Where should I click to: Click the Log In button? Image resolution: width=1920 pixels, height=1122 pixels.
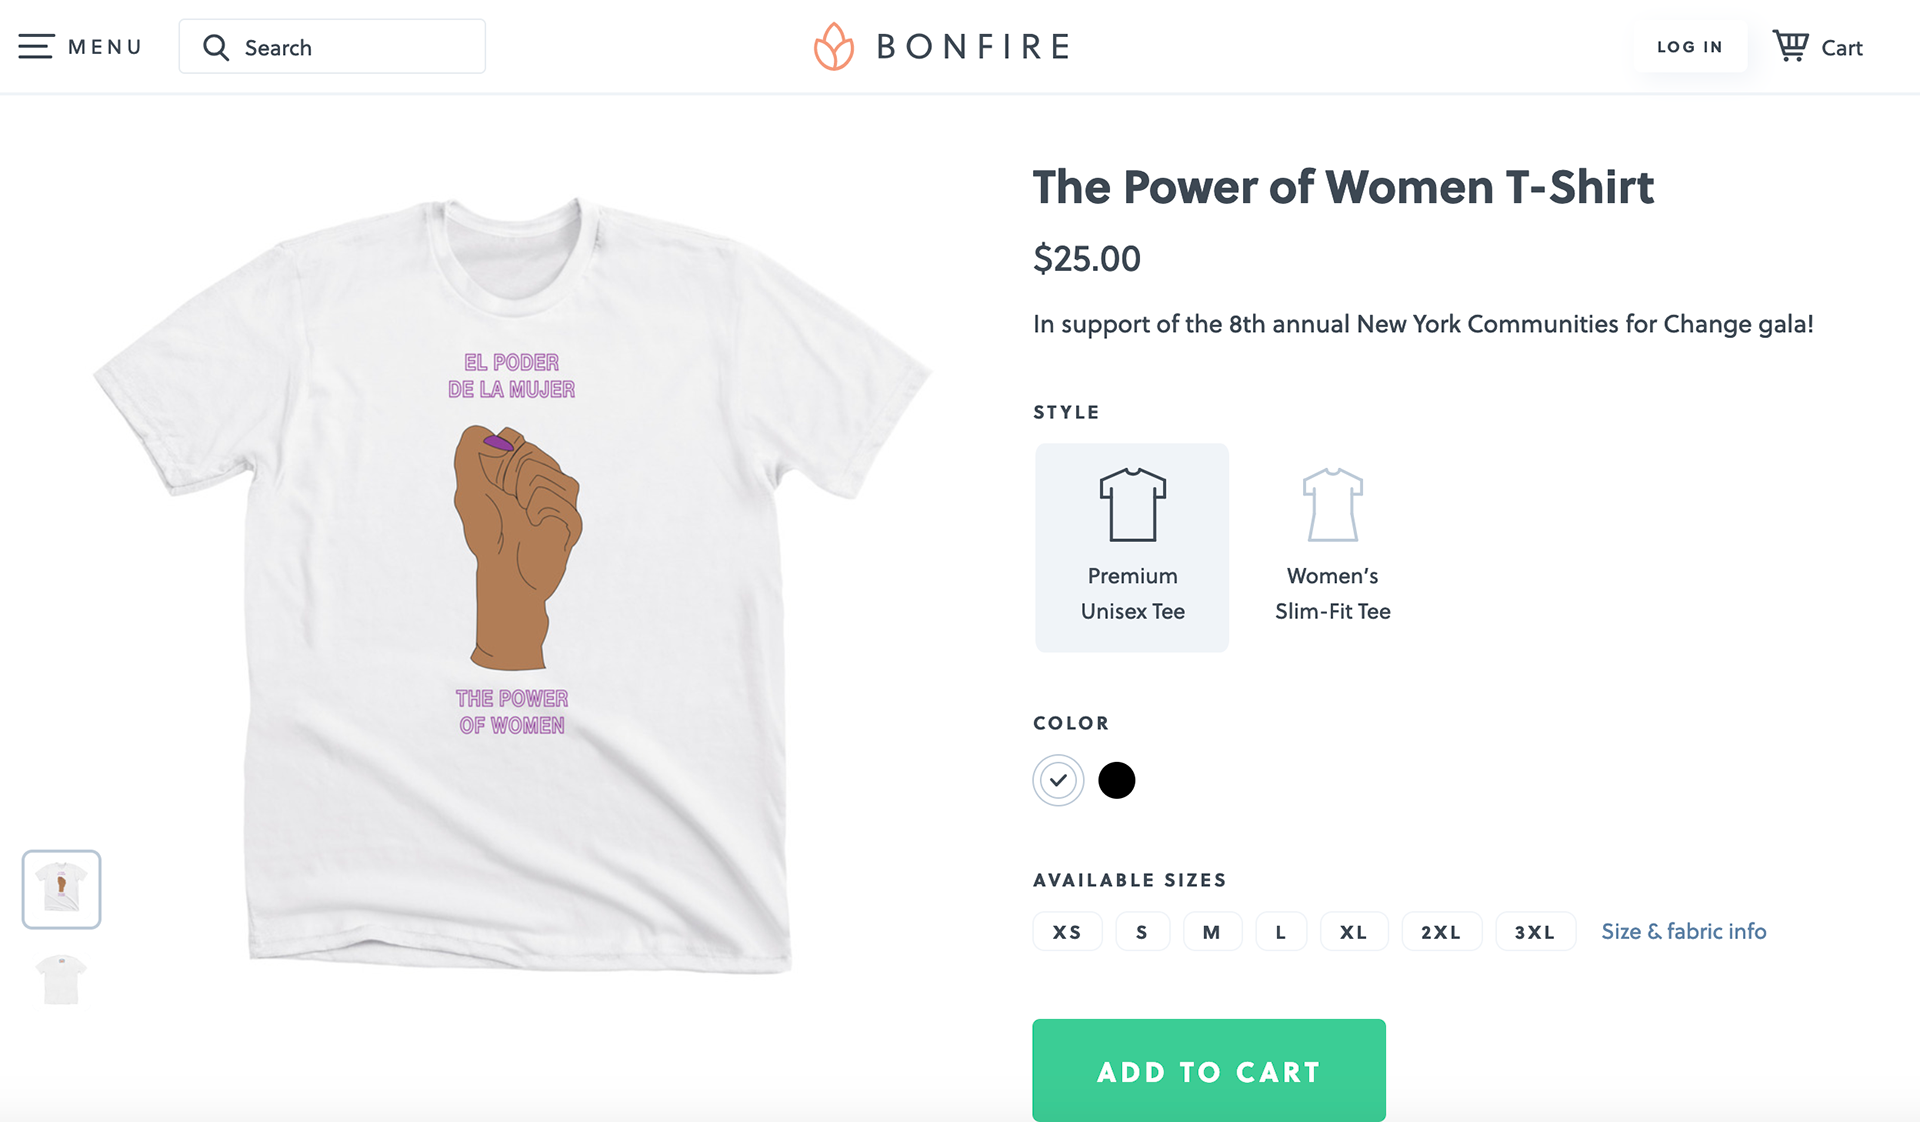click(1690, 47)
